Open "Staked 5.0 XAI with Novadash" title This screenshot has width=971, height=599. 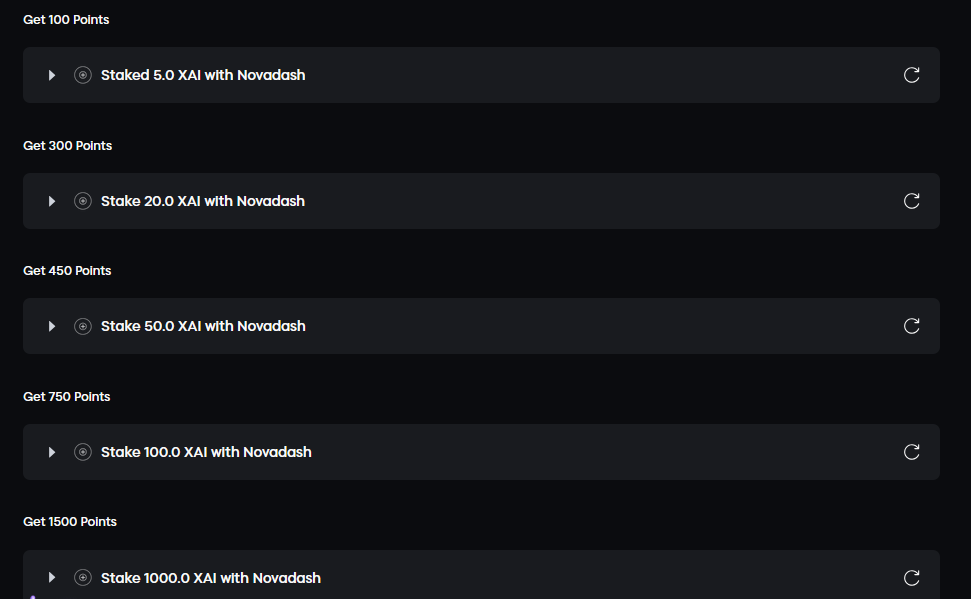point(203,75)
